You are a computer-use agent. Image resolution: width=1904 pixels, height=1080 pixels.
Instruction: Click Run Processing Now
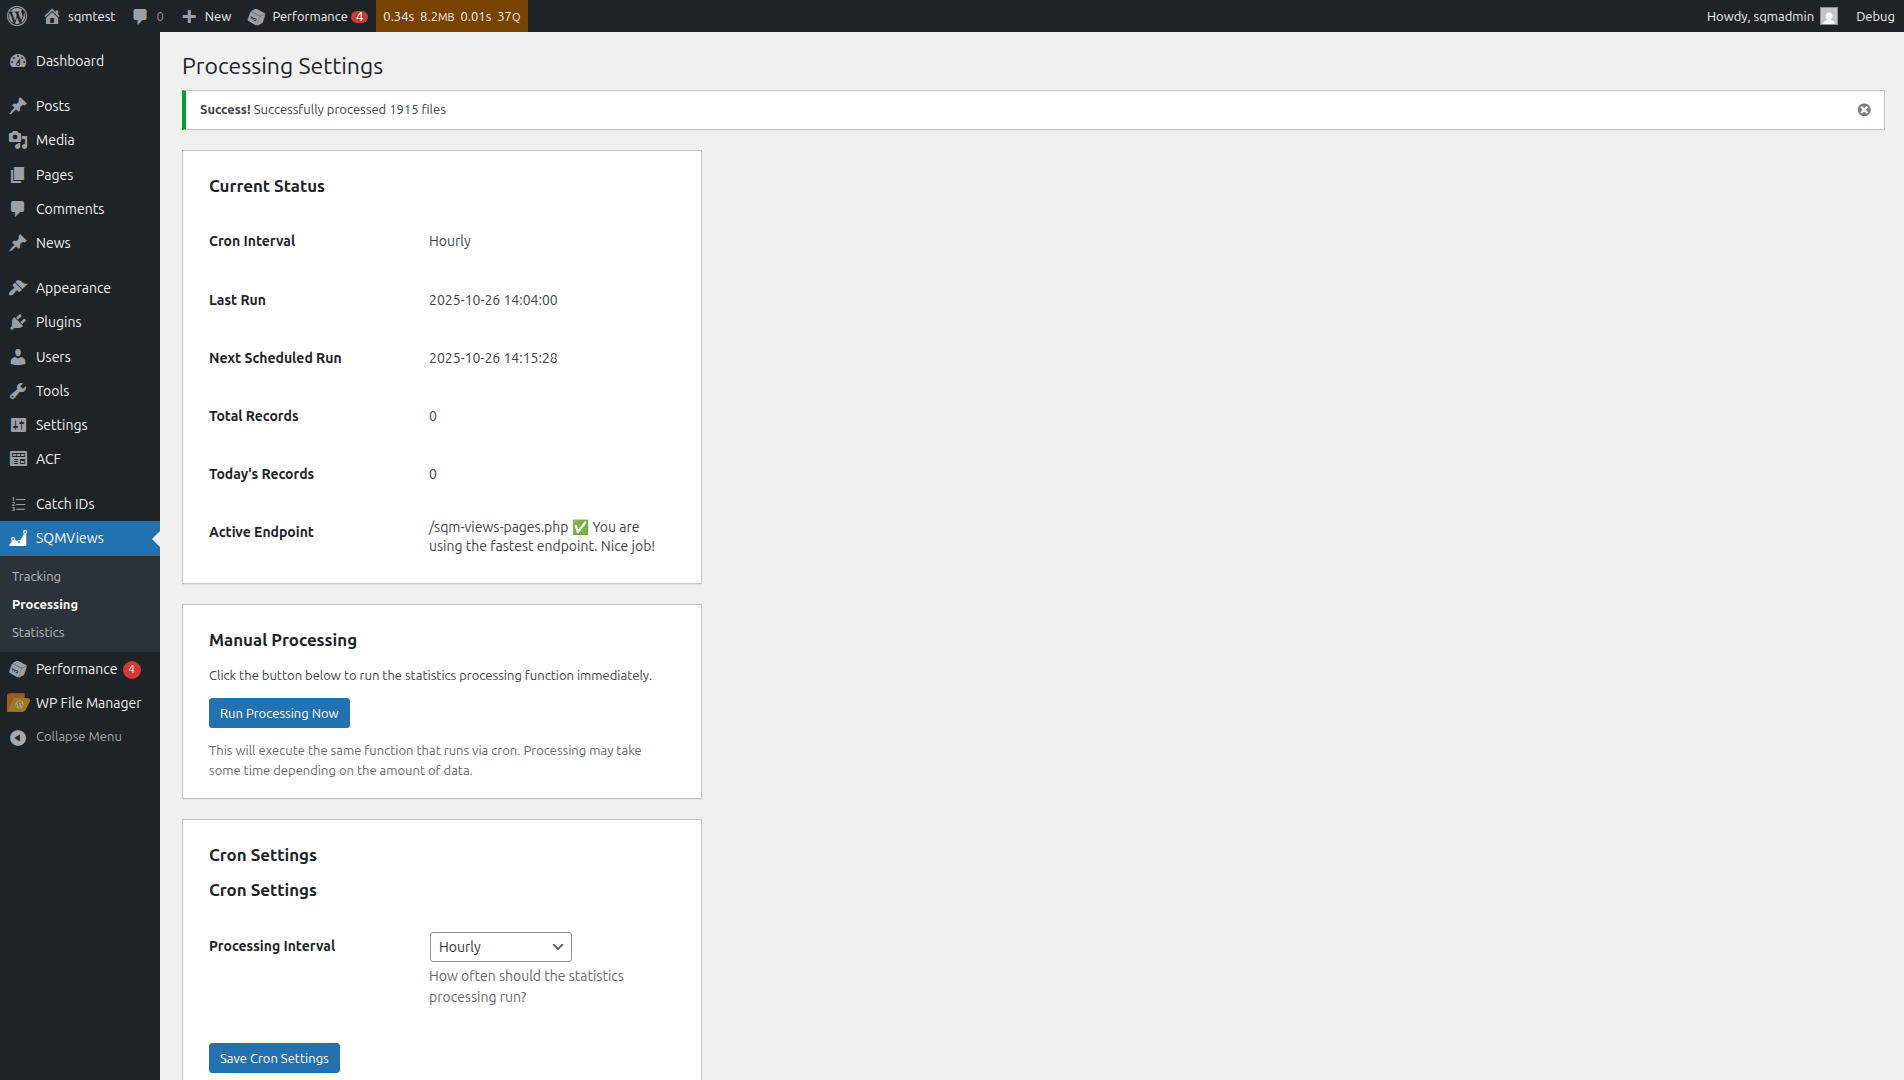coord(279,712)
